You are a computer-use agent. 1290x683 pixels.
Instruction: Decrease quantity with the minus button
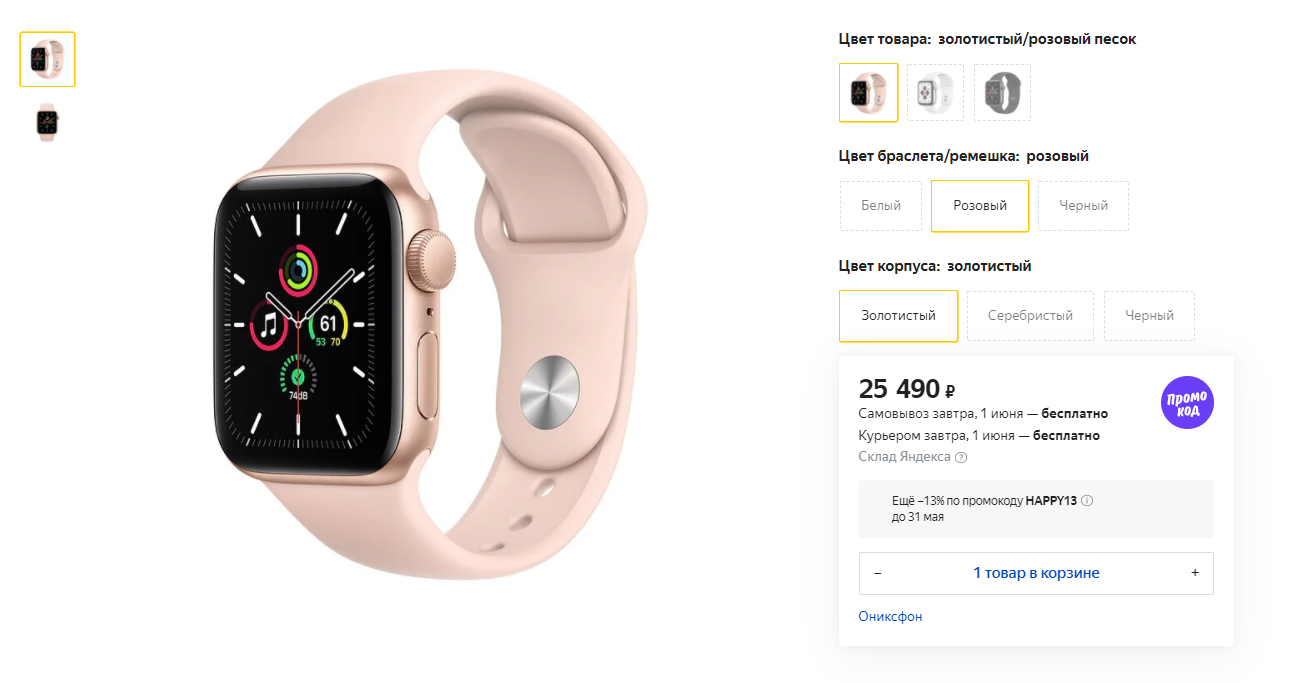coord(878,573)
